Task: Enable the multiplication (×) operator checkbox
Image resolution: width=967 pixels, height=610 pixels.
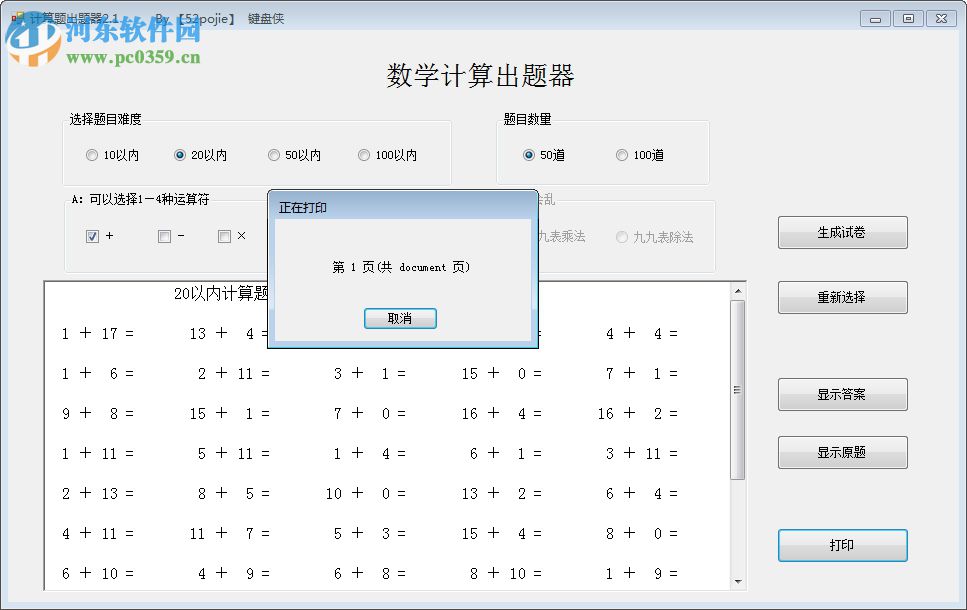Action: (x=224, y=236)
